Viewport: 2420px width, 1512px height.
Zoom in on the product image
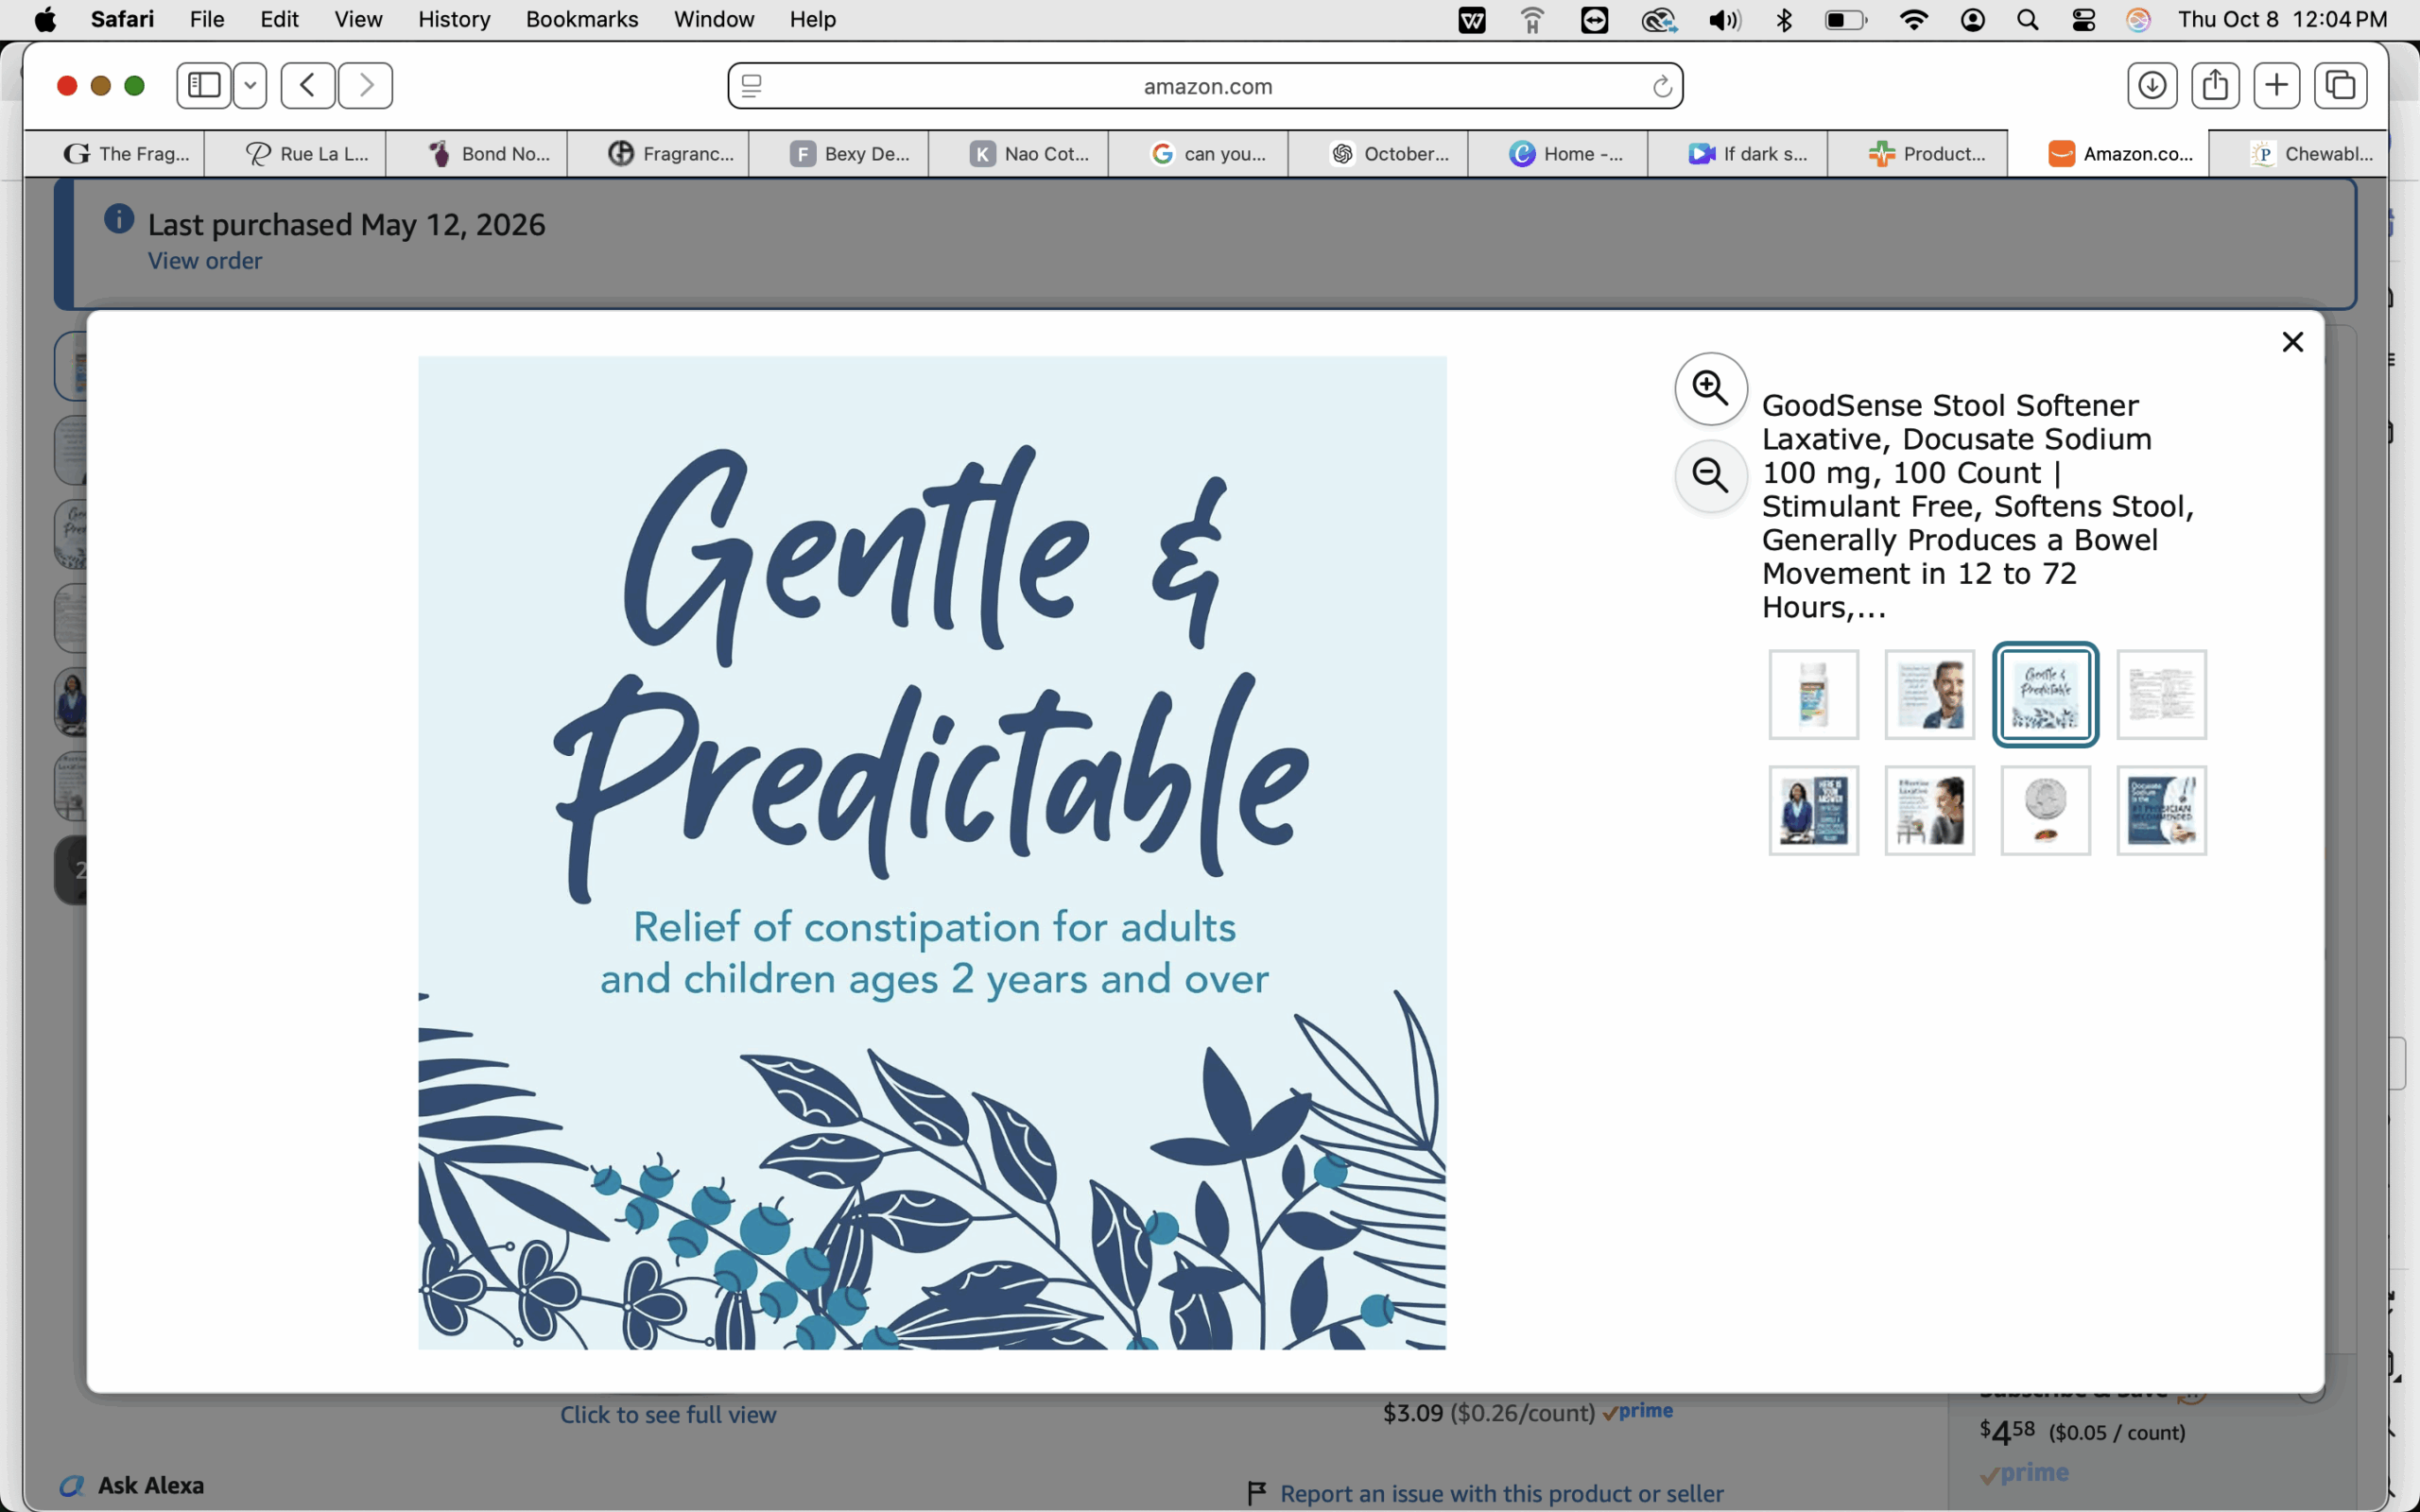pos(1711,388)
